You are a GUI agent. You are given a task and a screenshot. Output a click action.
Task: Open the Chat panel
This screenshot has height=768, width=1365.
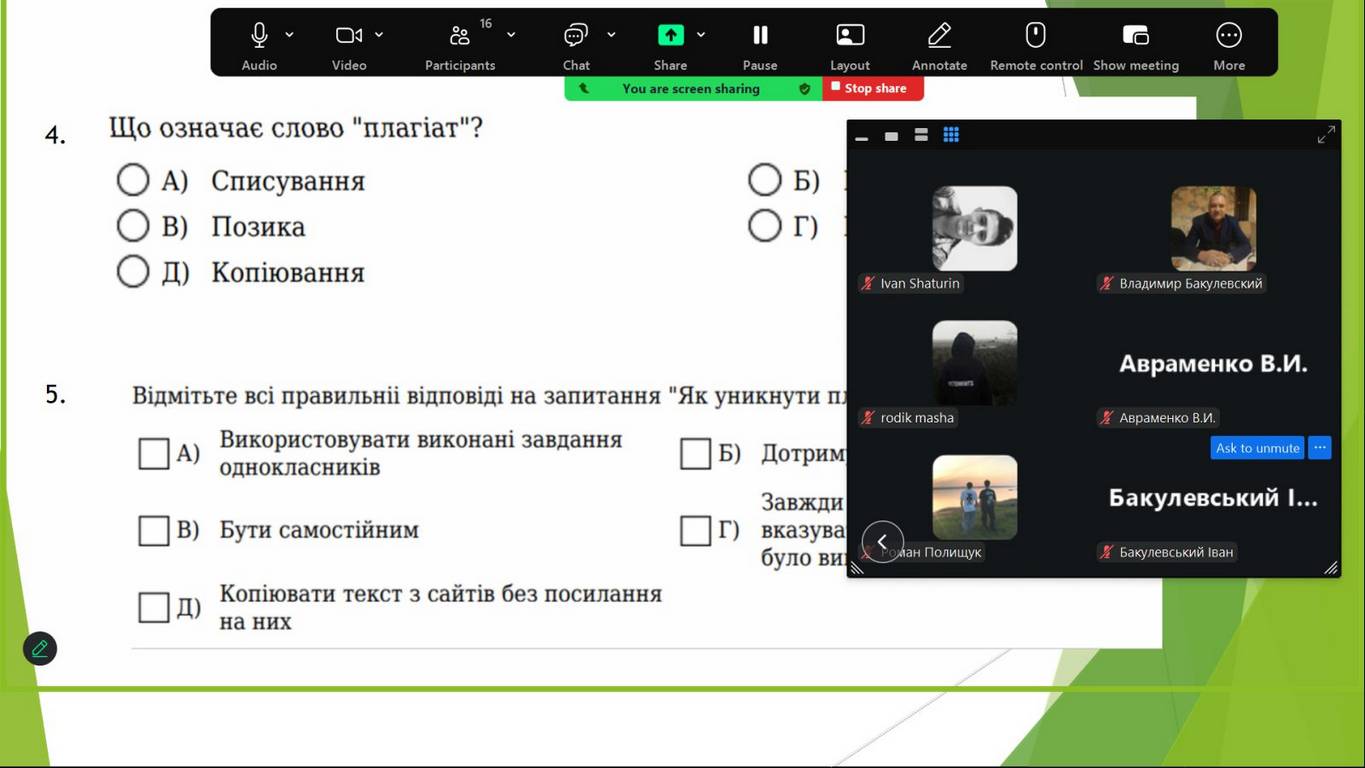576,36
